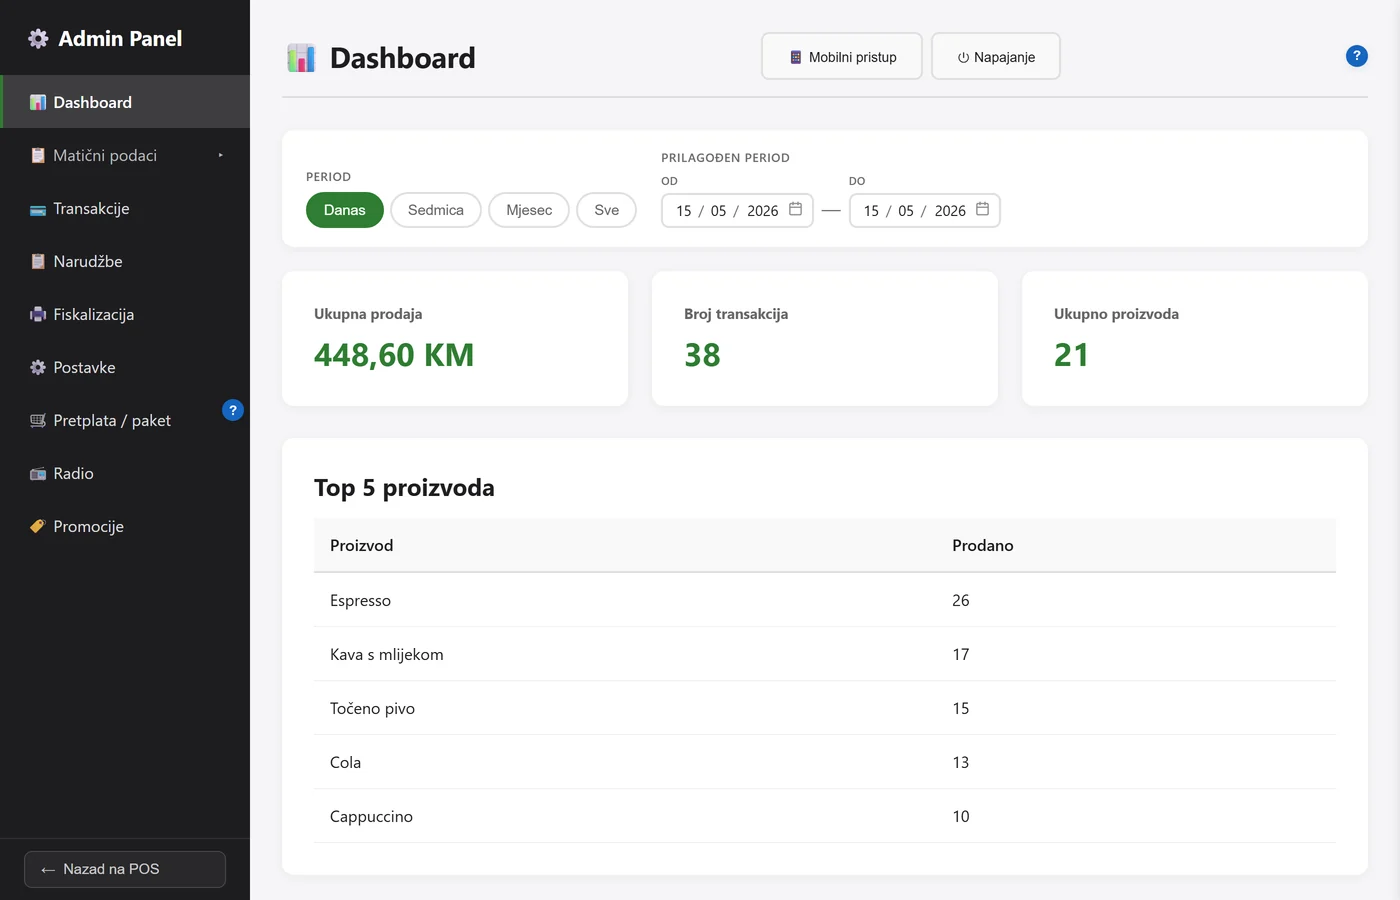The image size is (1400, 900).
Task: Click the Točeno pivo row
Action: (x=825, y=708)
